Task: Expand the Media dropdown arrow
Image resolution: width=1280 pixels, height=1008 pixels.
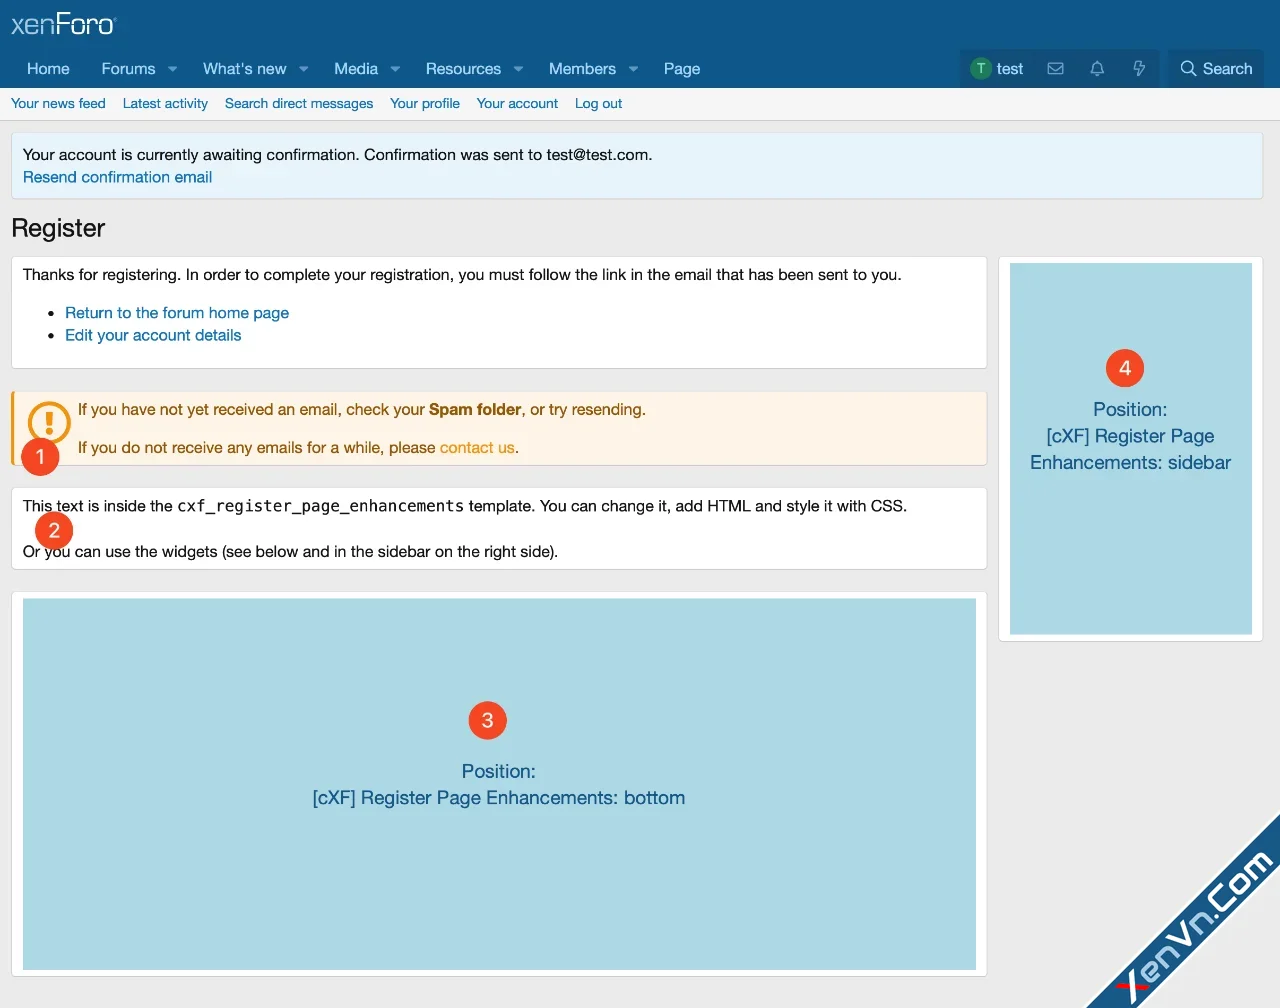Action: point(395,69)
